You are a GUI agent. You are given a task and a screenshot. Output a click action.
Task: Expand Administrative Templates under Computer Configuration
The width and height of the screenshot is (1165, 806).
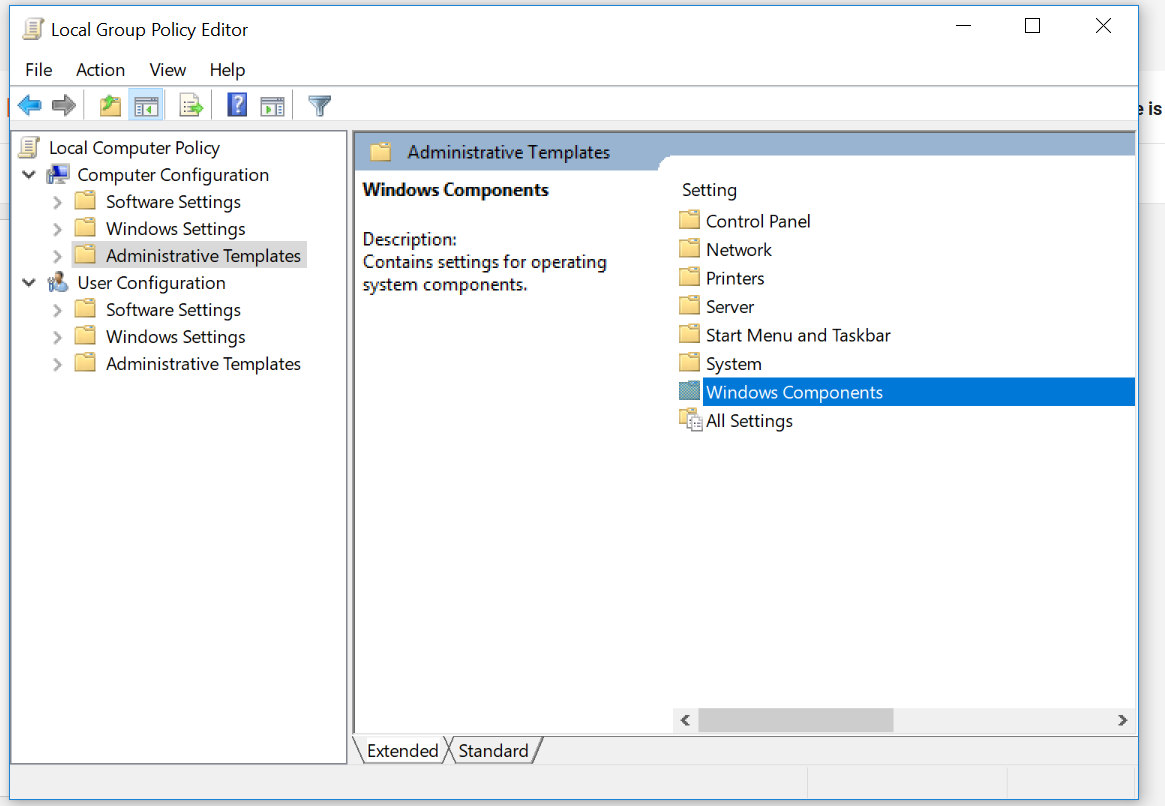click(x=57, y=256)
